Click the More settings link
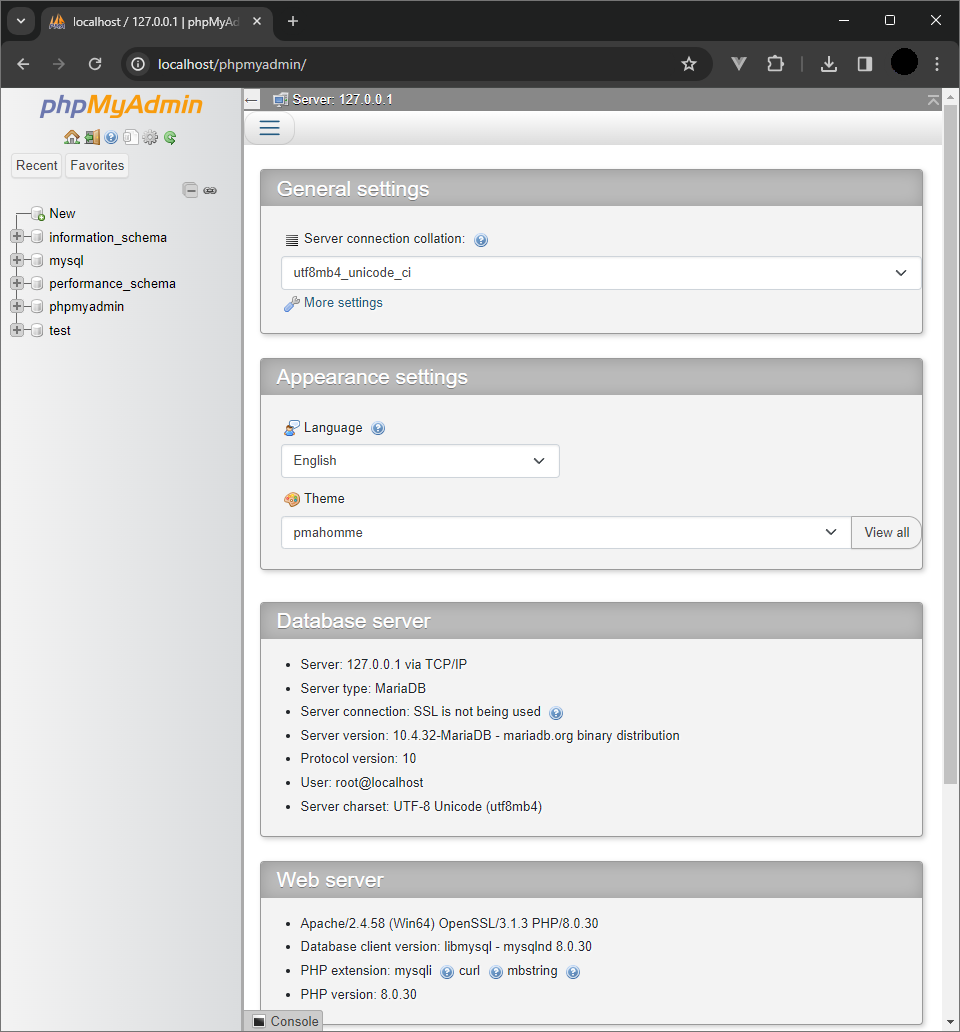The width and height of the screenshot is (960, 1032). [x=343, y=303]
